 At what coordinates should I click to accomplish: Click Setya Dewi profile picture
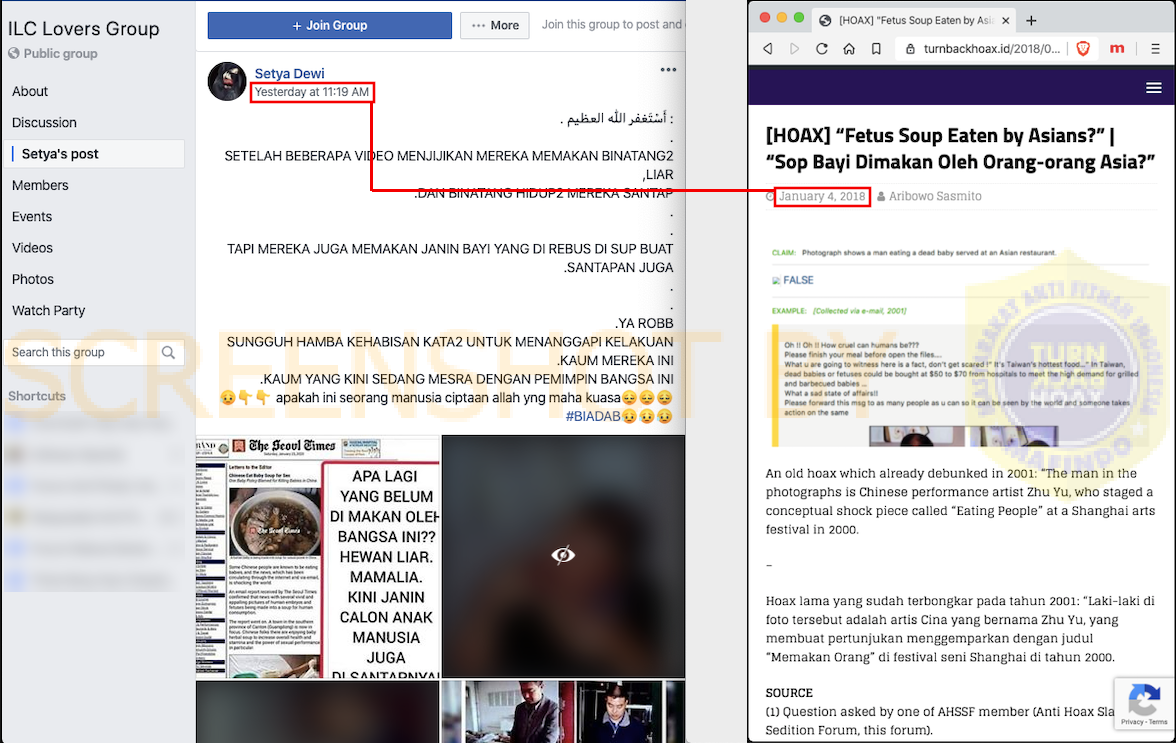coord(227,81)
